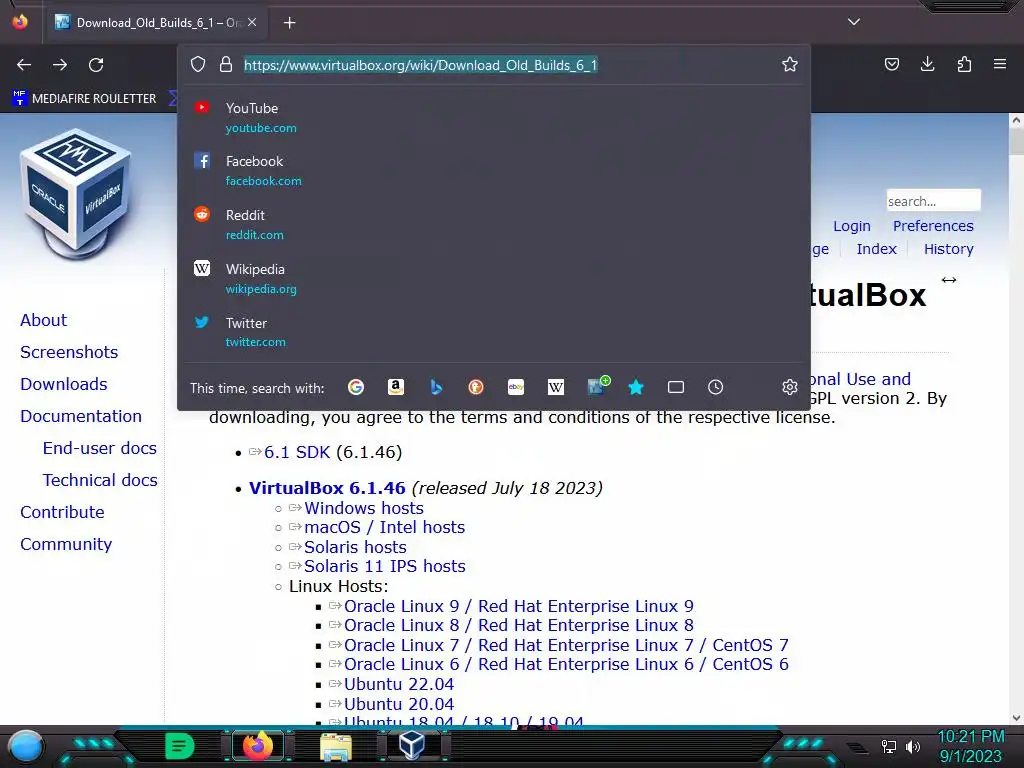Viewport: 1024px width, 768px height.
Task: Open the Extensions puzzle icon
Action: [x=964, y=64]
